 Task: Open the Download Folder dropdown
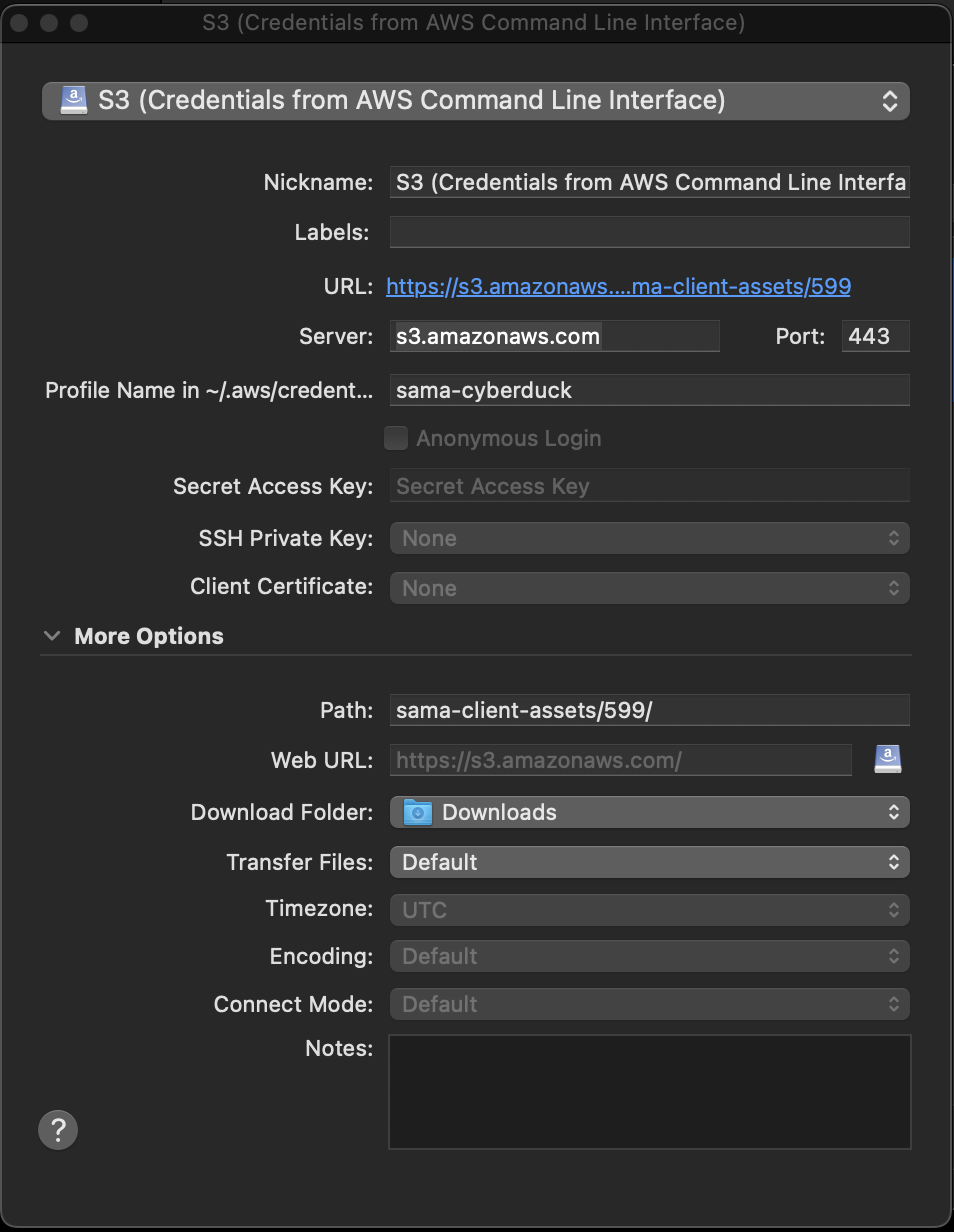pos(649,812)
